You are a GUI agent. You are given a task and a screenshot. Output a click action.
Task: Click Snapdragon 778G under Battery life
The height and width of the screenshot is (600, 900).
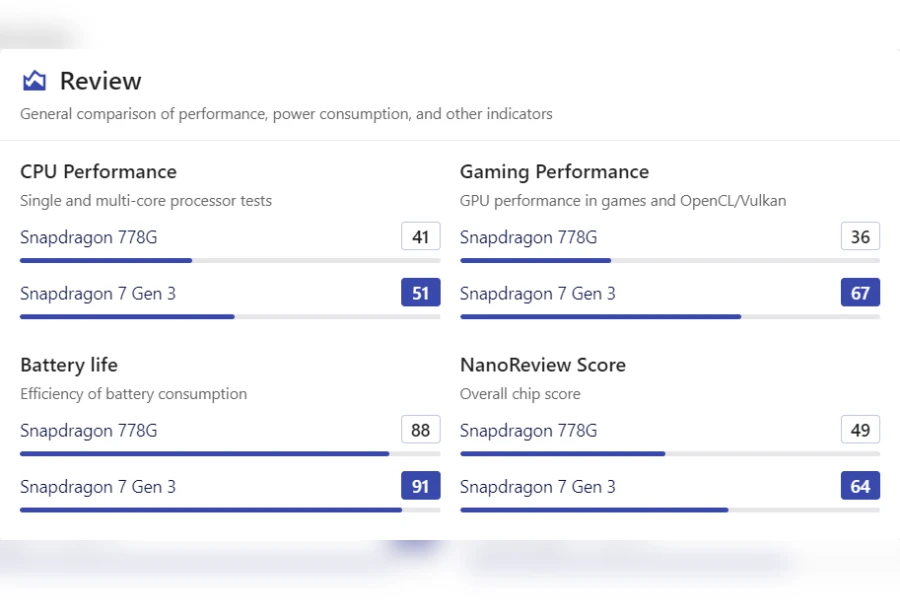click(x=88, y=430)
